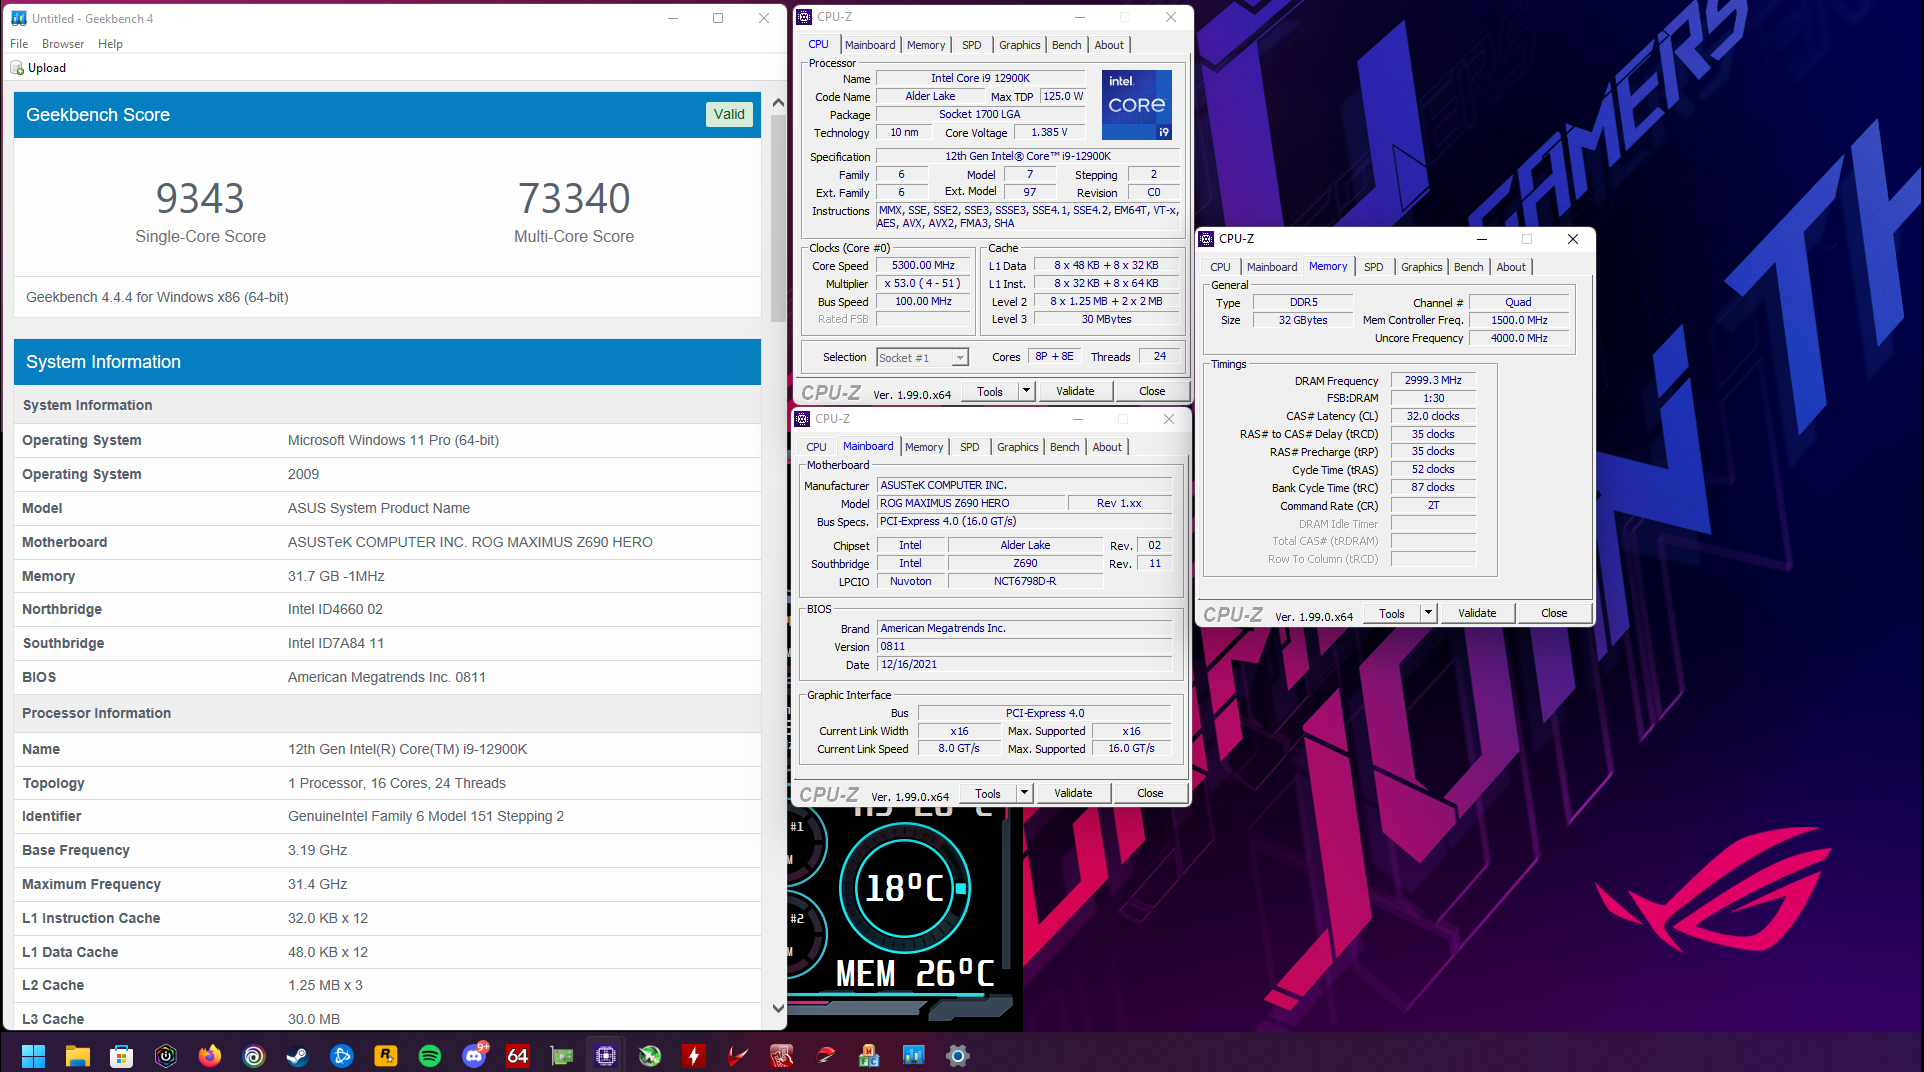Open Spotify from the taskbar
1924x1072 pixels.
click(430, 1055)
